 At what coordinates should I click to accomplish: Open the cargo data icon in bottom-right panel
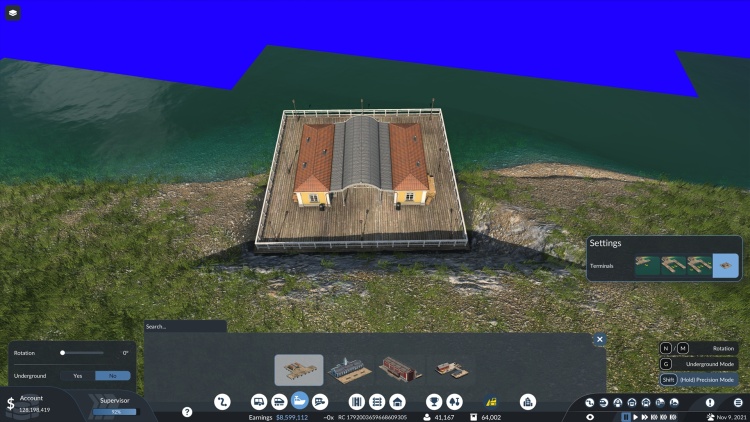(660, 402)
